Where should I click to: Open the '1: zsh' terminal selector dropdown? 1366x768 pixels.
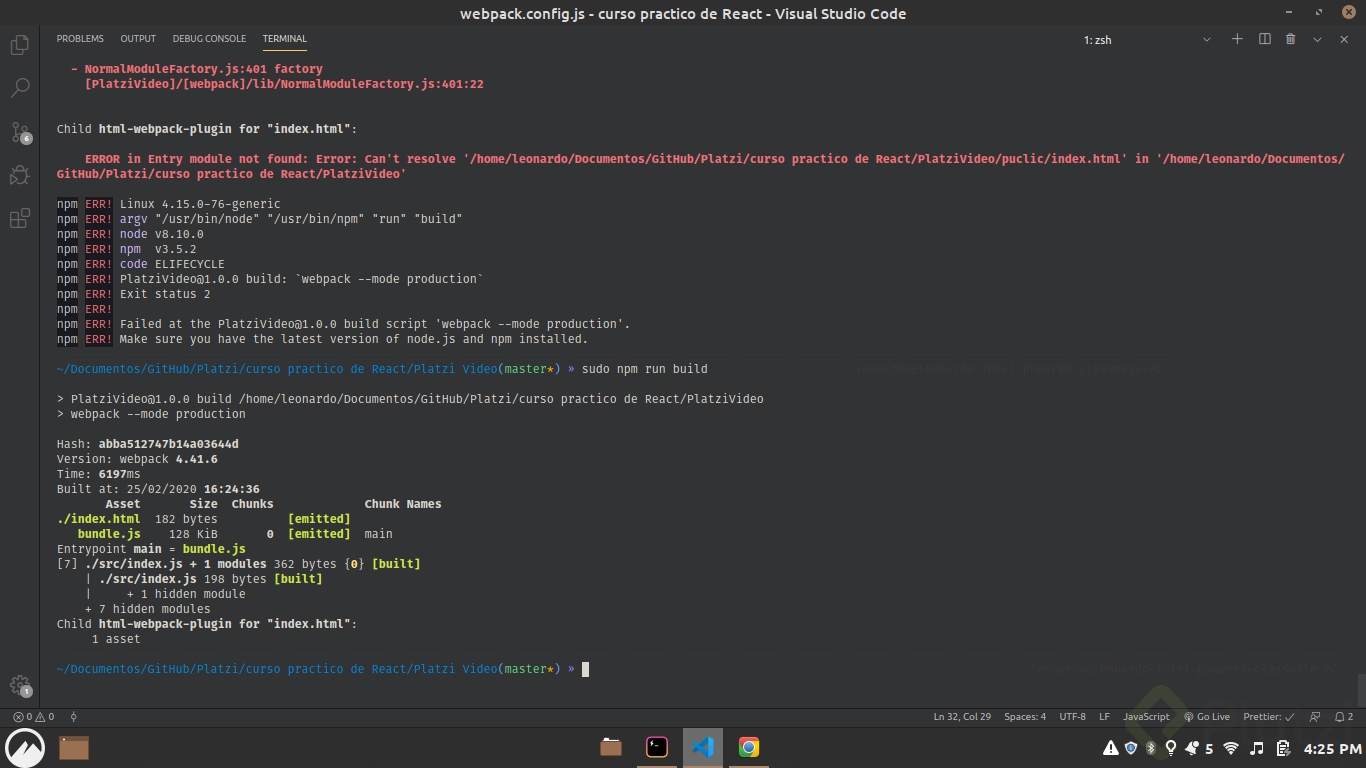(1147, 40)
